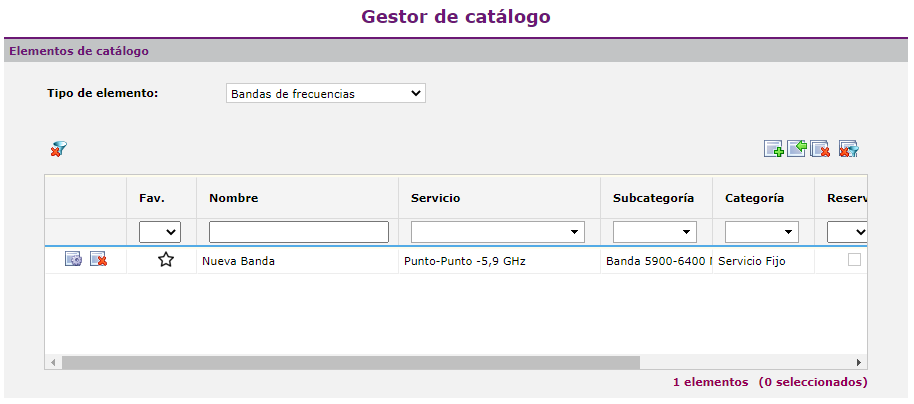Open the Servicio filter dropdown
Screen dimensions: 914x404
tap(498, 232)
